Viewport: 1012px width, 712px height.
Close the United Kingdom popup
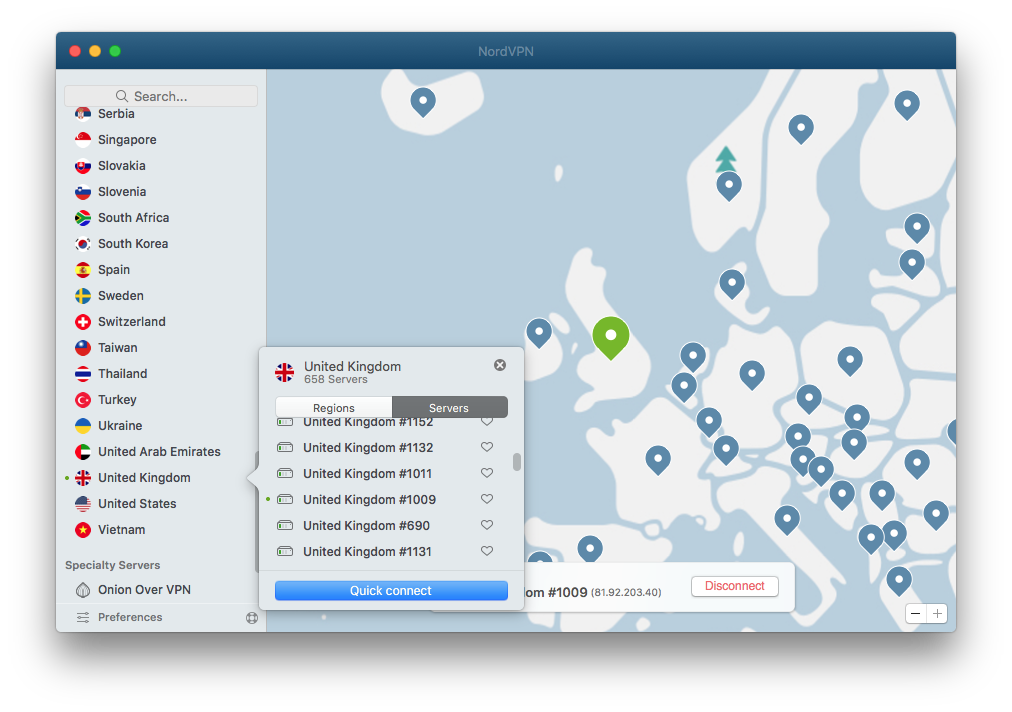pos(500,365)
